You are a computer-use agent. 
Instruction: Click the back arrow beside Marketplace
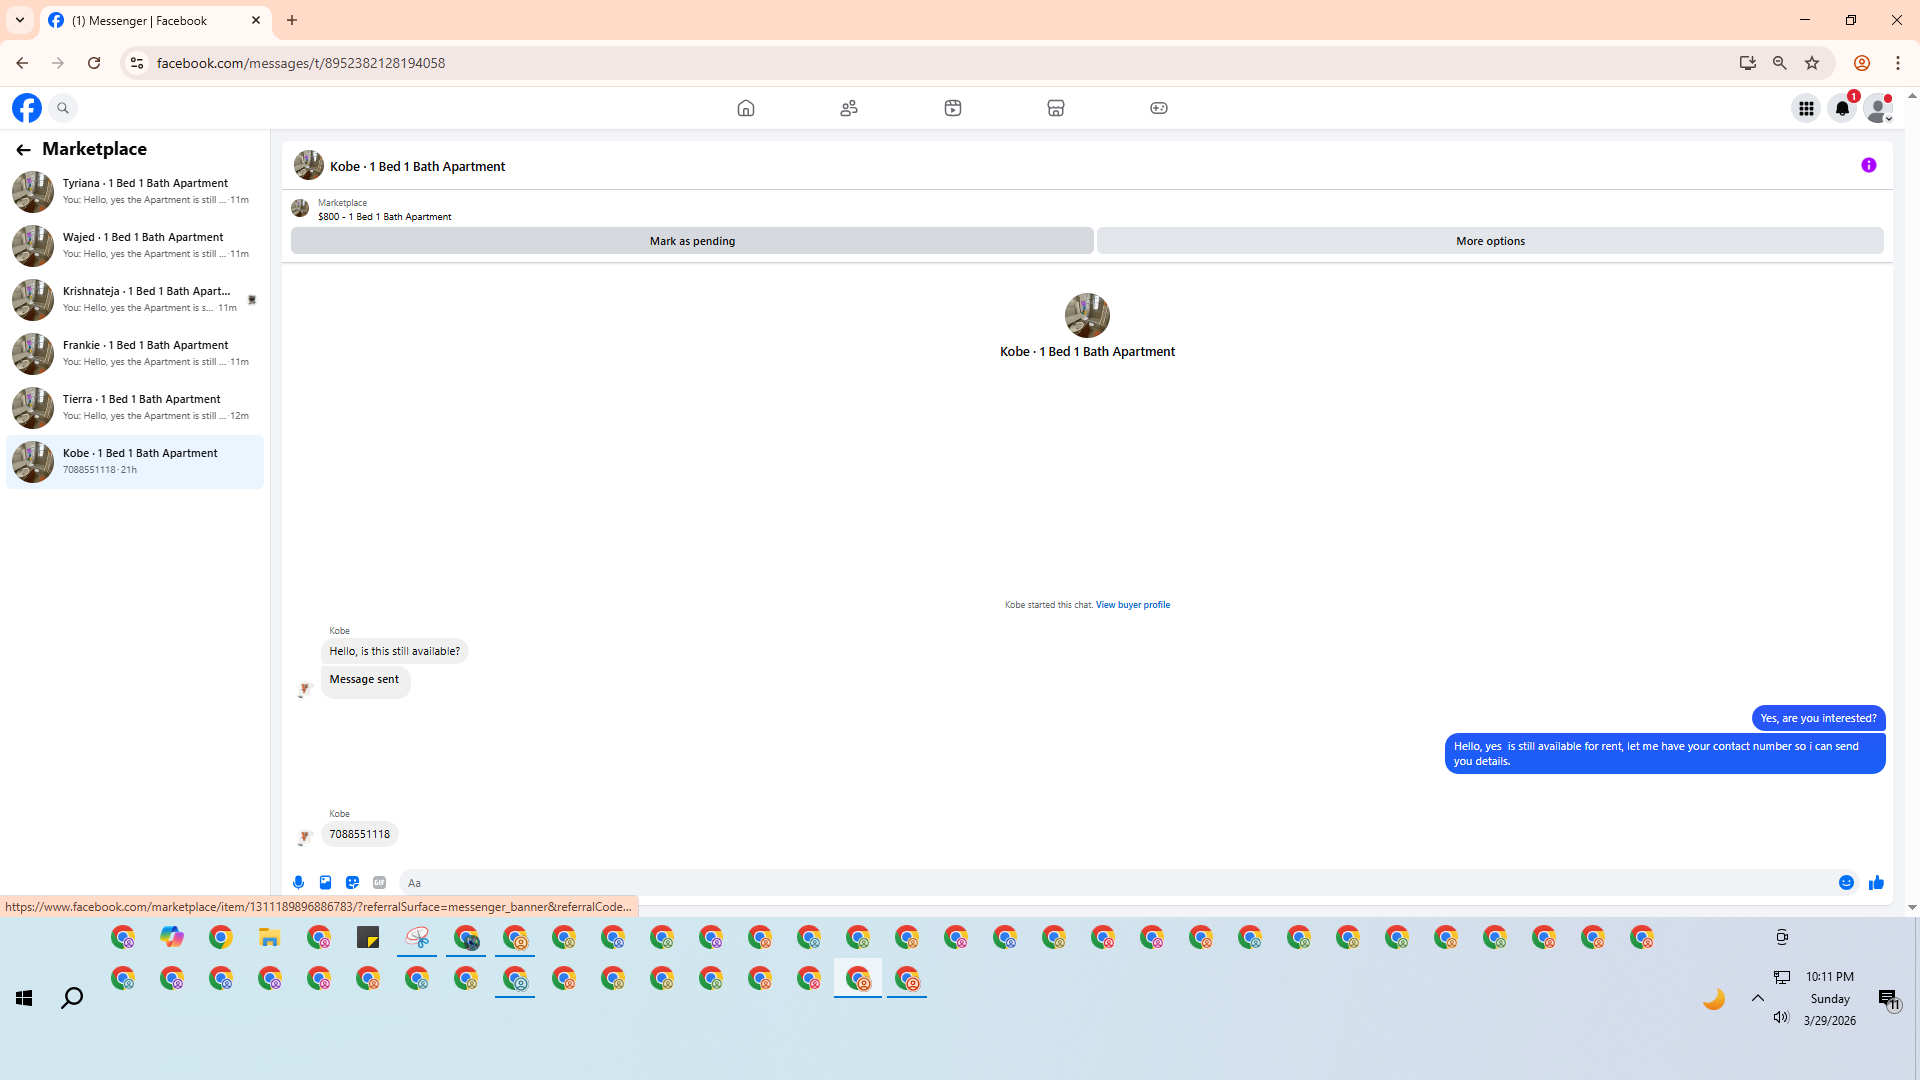(x=23, y=150)
